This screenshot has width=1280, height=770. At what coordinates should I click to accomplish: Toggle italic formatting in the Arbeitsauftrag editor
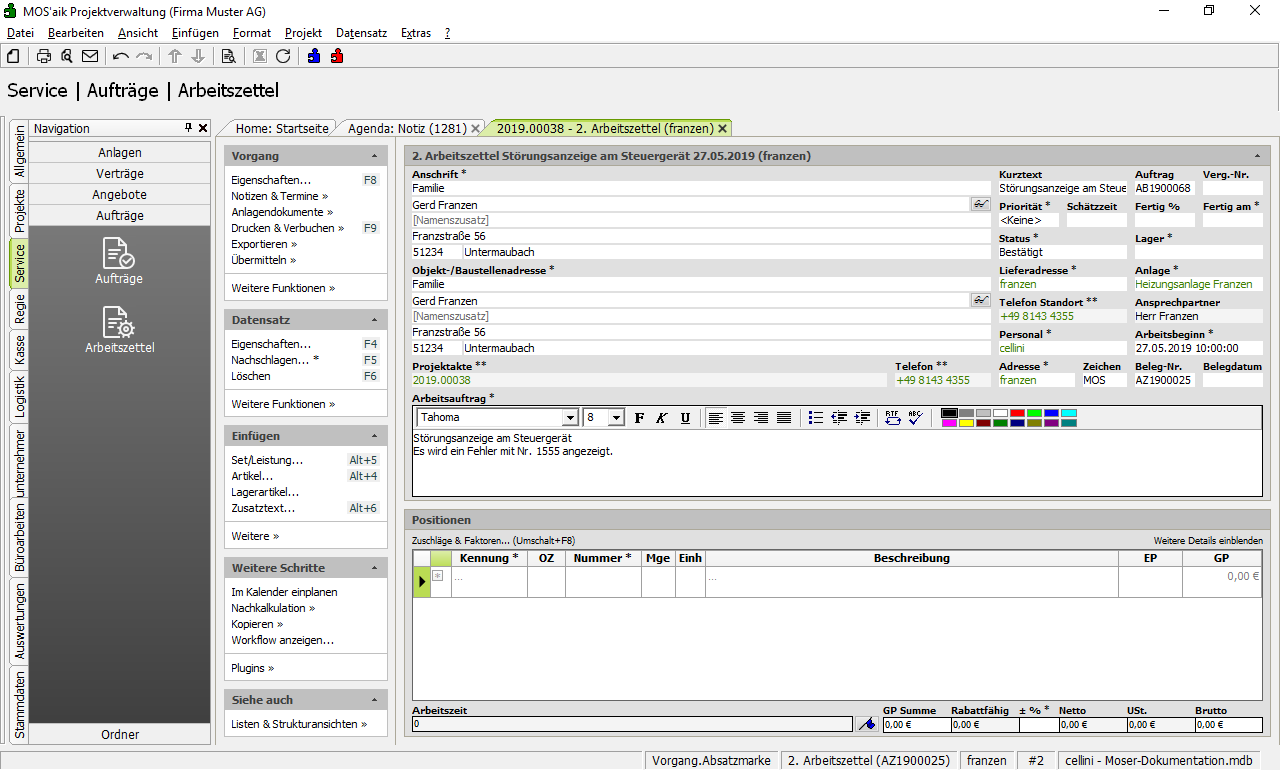[x=662, y=418]
